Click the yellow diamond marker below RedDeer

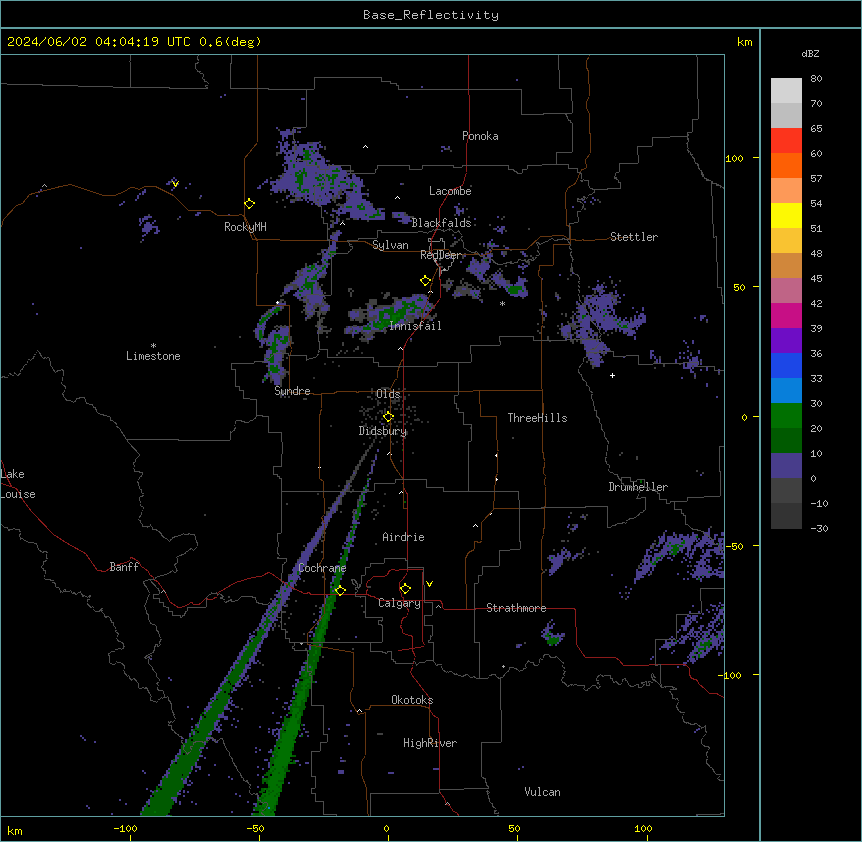tap(426, 281)
